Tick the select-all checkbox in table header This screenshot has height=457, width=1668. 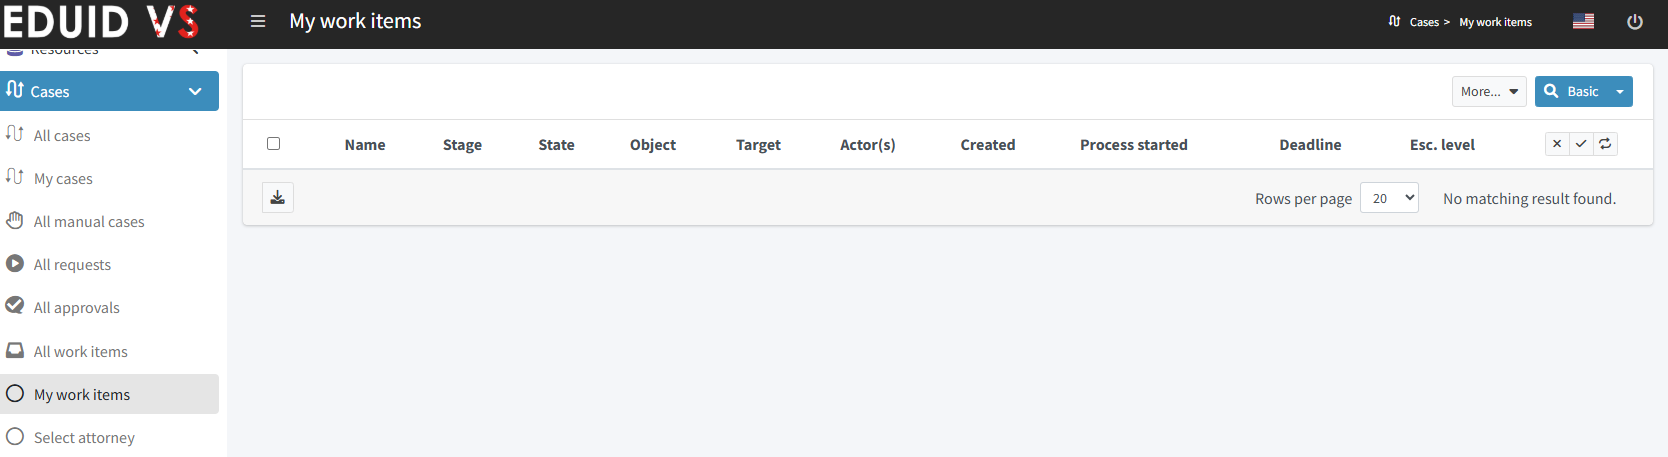273,144
